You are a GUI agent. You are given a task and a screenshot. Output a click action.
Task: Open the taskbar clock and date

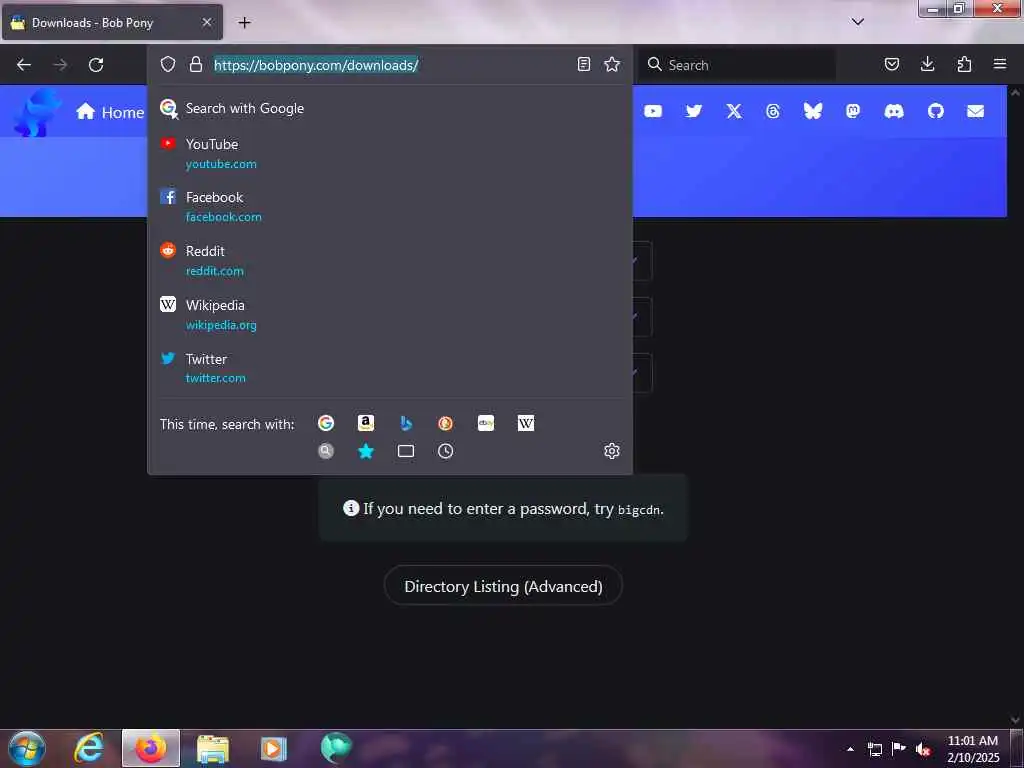[972, 749]
